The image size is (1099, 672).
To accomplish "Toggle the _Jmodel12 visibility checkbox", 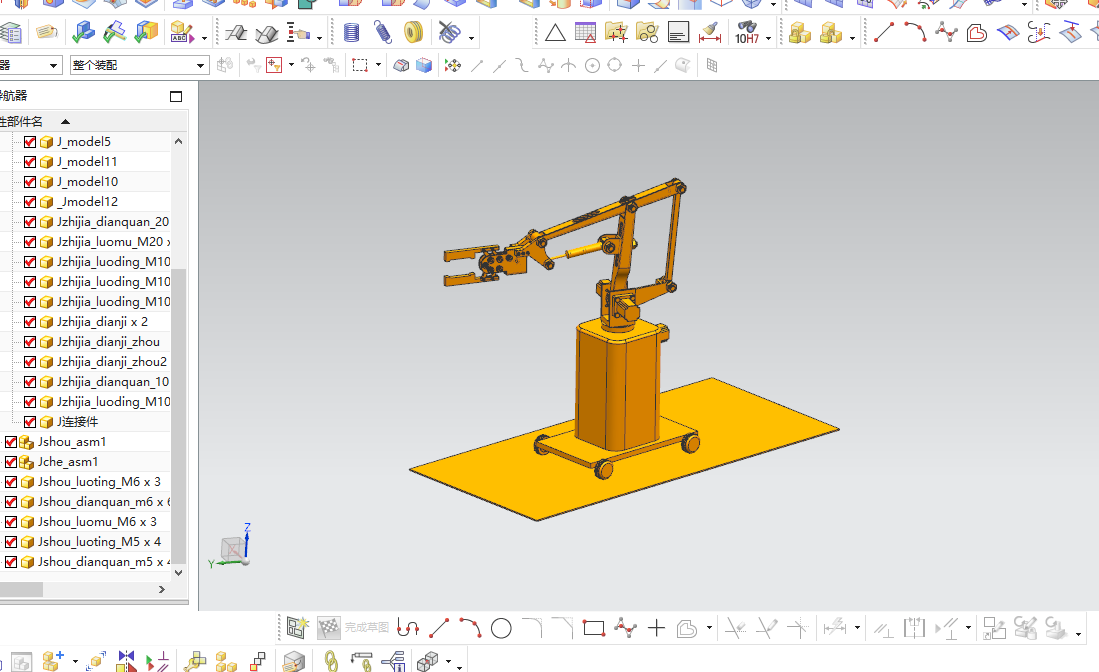I will coord(29,202).
